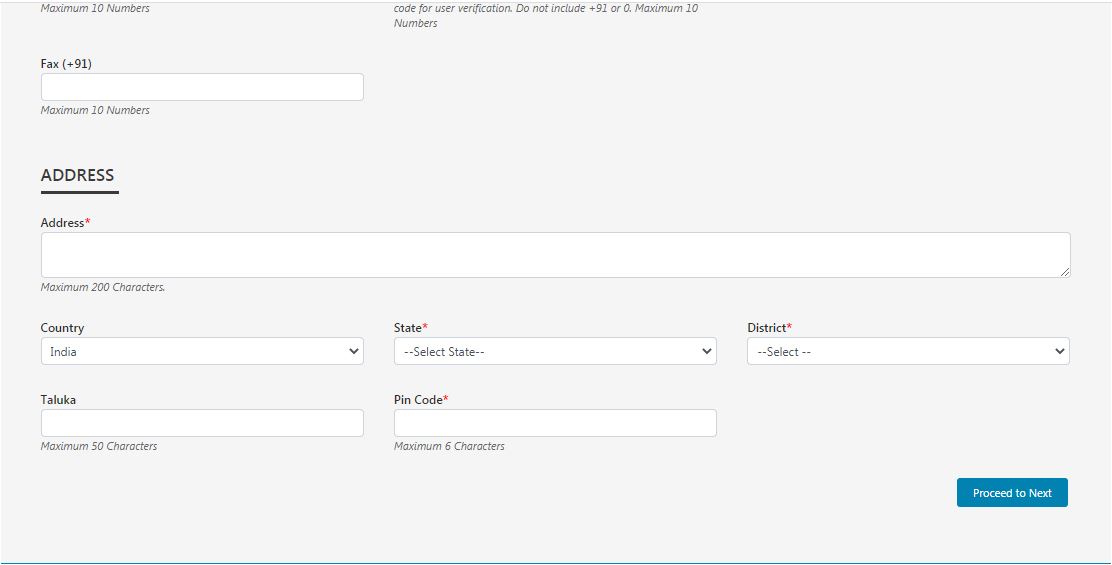Click the Proceed to Next button
The height and width of the screenshot is (565, 1112).
[1012, 493]
